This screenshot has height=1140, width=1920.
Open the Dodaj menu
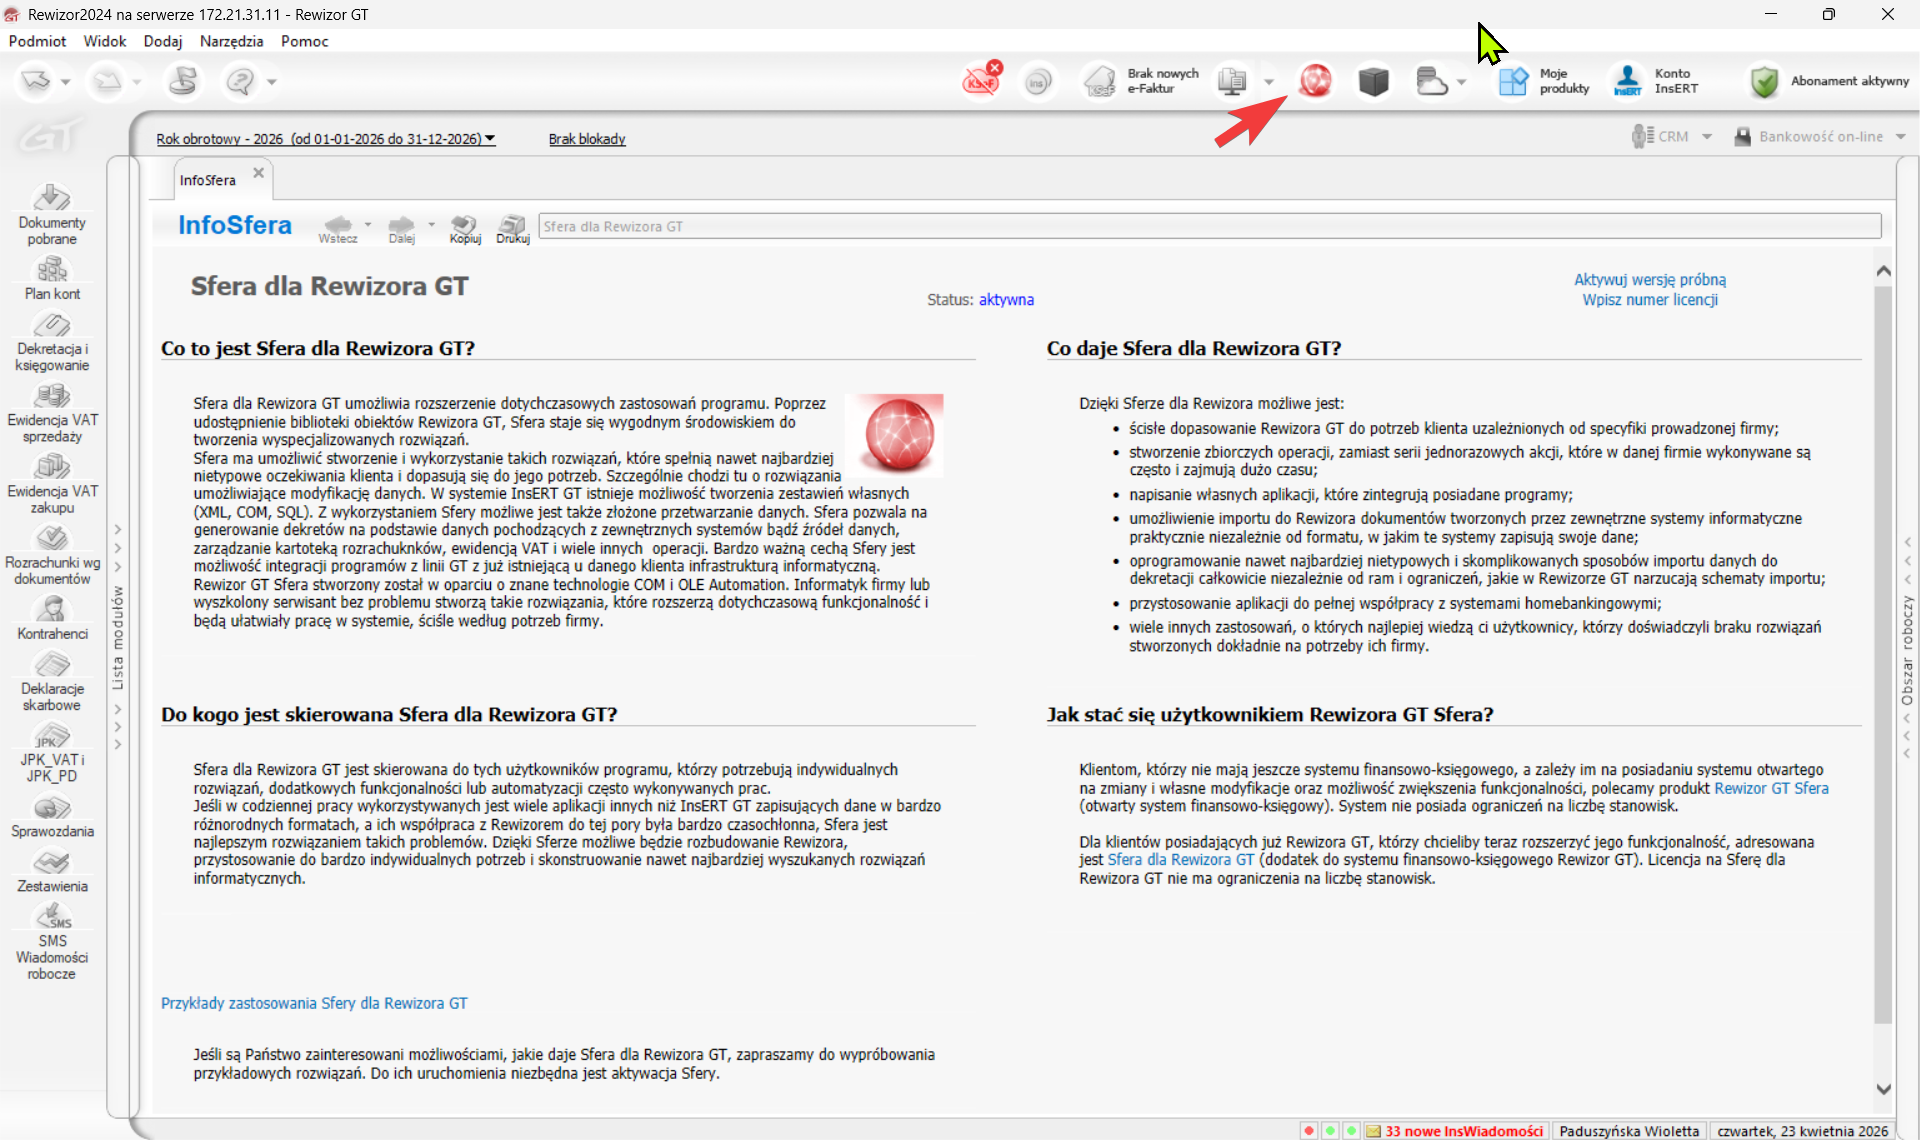pos(163,41)
